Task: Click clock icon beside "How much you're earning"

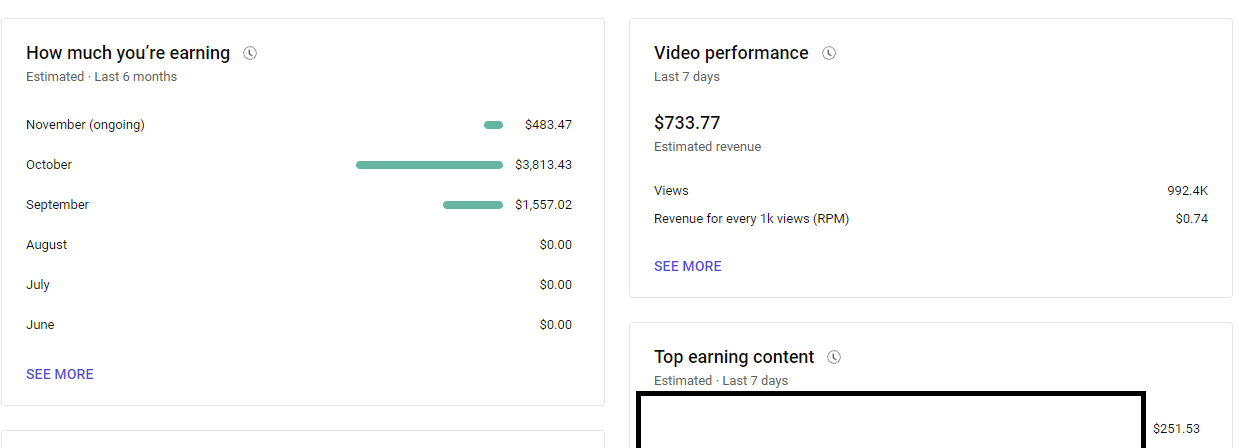Action: pos(250,53)
